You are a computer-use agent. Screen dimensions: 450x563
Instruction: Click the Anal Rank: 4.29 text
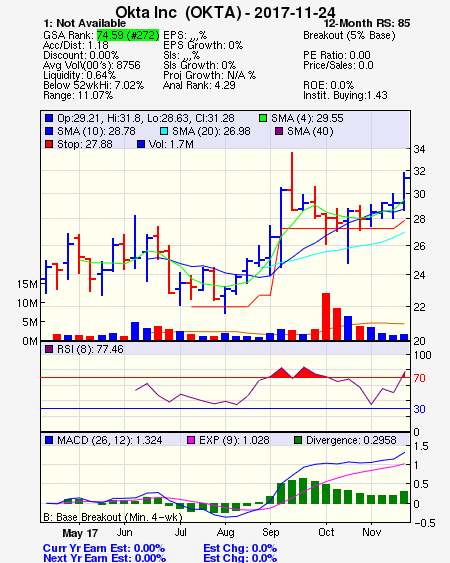(x=199, y=85)
